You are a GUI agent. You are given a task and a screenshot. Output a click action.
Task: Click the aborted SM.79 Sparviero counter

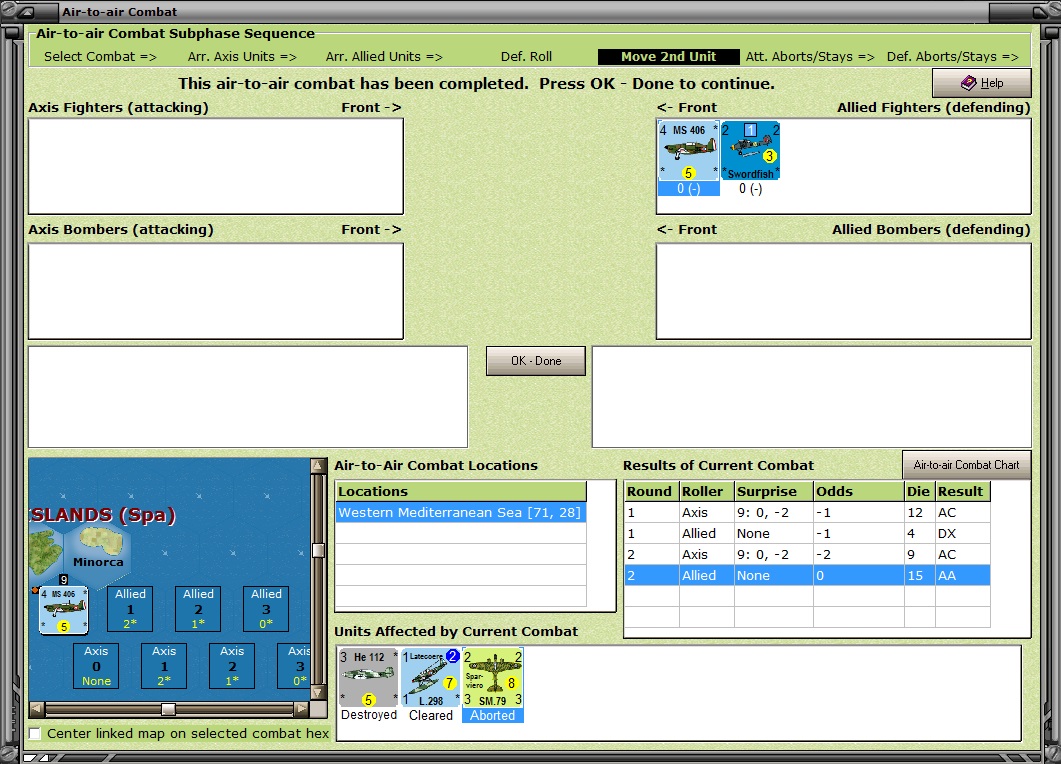pyautogui.click(x=493, y=677)
